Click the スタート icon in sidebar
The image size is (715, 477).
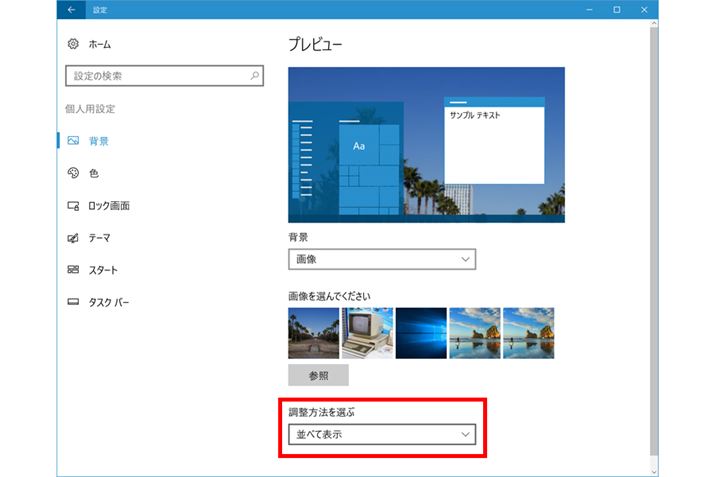click(x=73, y=270)
